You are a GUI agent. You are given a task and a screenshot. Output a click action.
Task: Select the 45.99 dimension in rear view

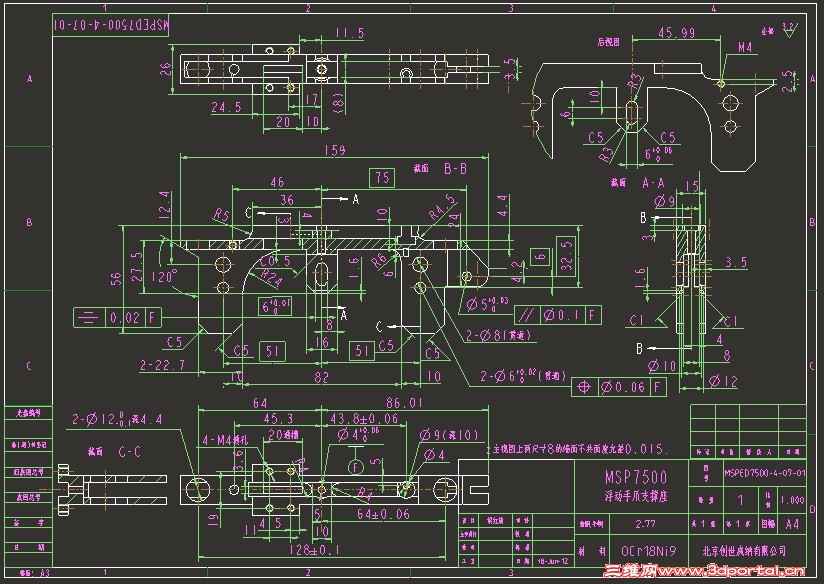pyautogui.click(x=676, y=33)
